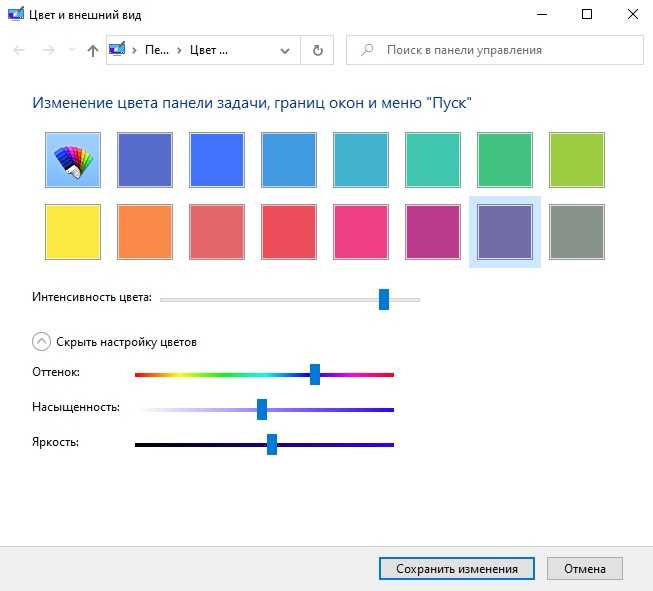This screenshot has height=591, width=653.
Task: Pick the salmon pink swatch
Action: [x=217, y=232]
